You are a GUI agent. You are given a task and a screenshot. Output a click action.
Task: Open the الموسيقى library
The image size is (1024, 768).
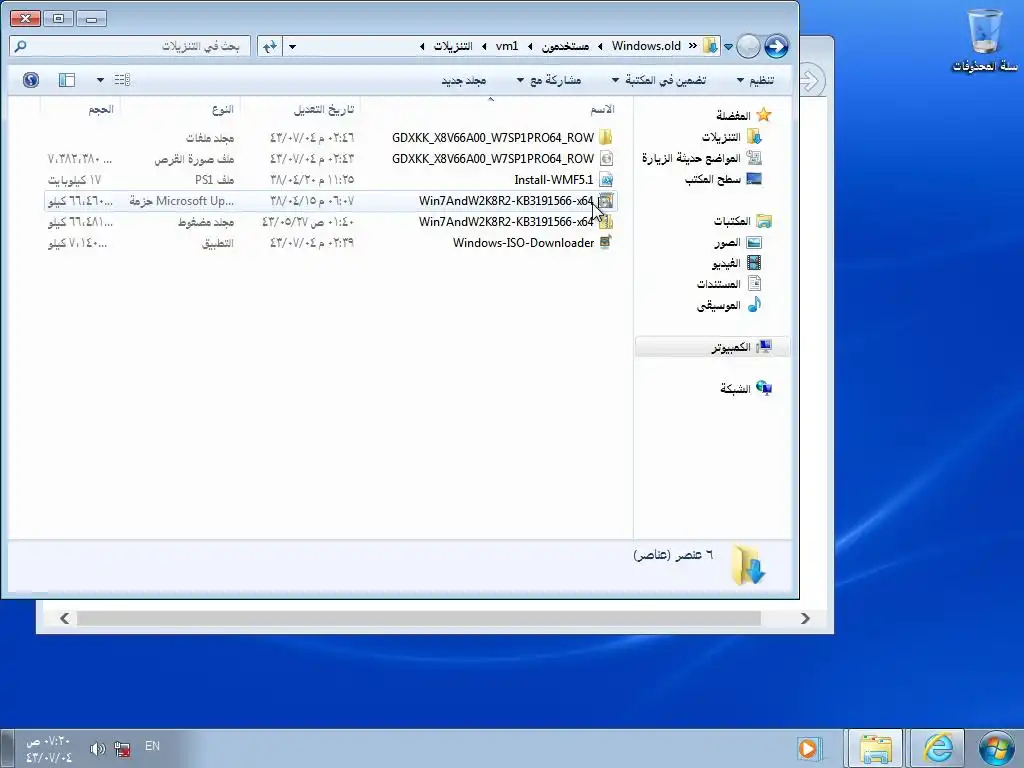tap(718, 305)
